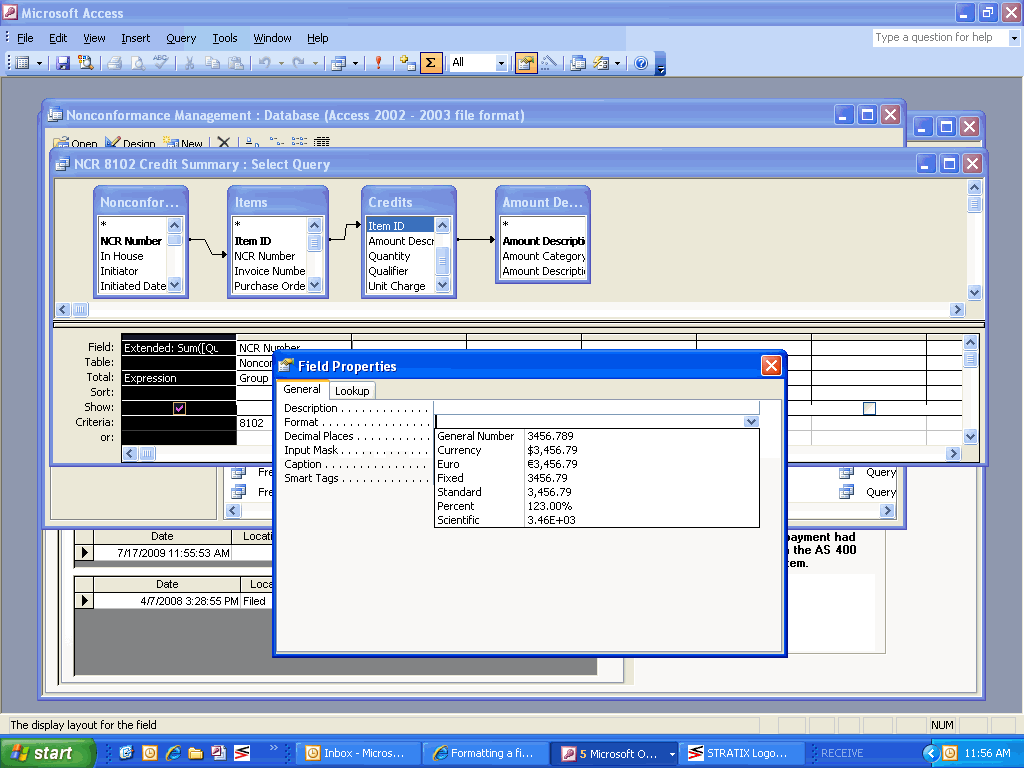Switch to the Inbox Outlook taskbar button
Image resolution: width=1024 pixels, height=768 pixels.
pyautogui.click(x=356, y=753)
